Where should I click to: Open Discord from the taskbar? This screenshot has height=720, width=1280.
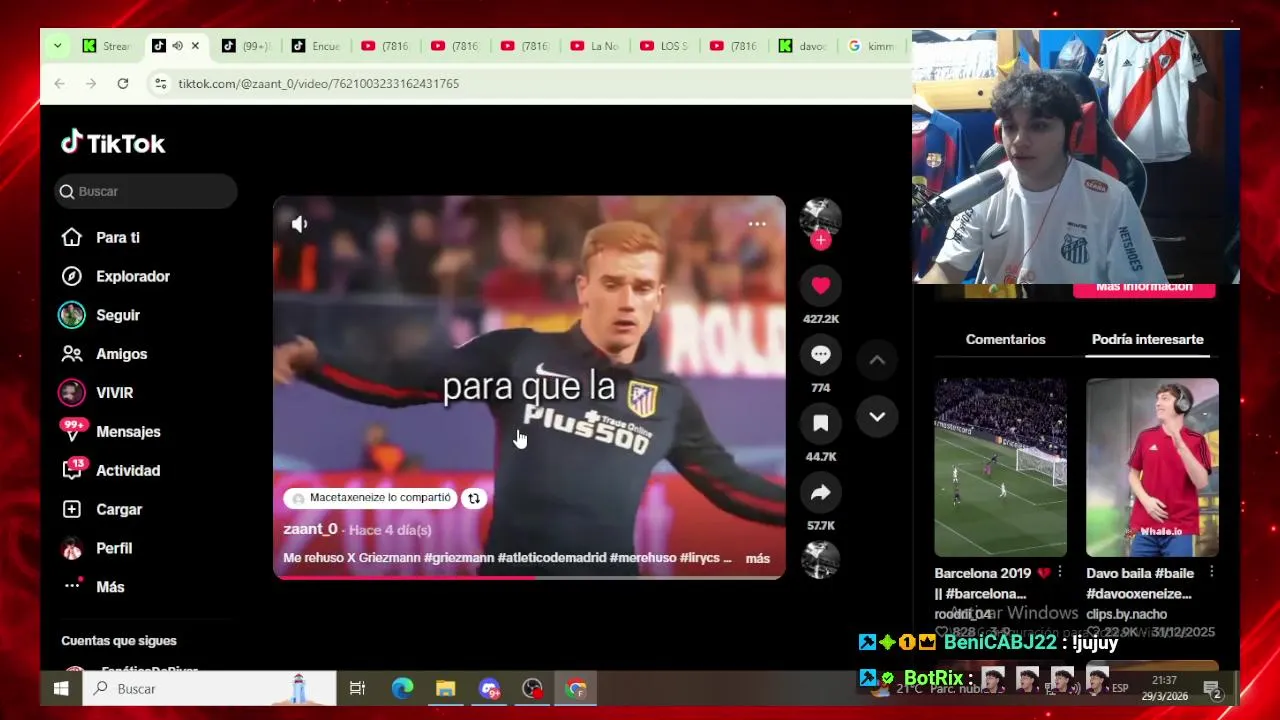click(489, 688)
